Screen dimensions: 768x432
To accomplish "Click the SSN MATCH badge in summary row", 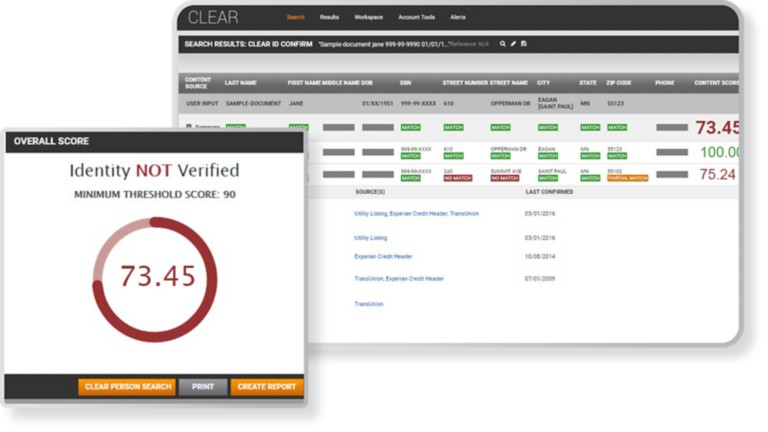I will pyautogui.click(x=410, y=127).
